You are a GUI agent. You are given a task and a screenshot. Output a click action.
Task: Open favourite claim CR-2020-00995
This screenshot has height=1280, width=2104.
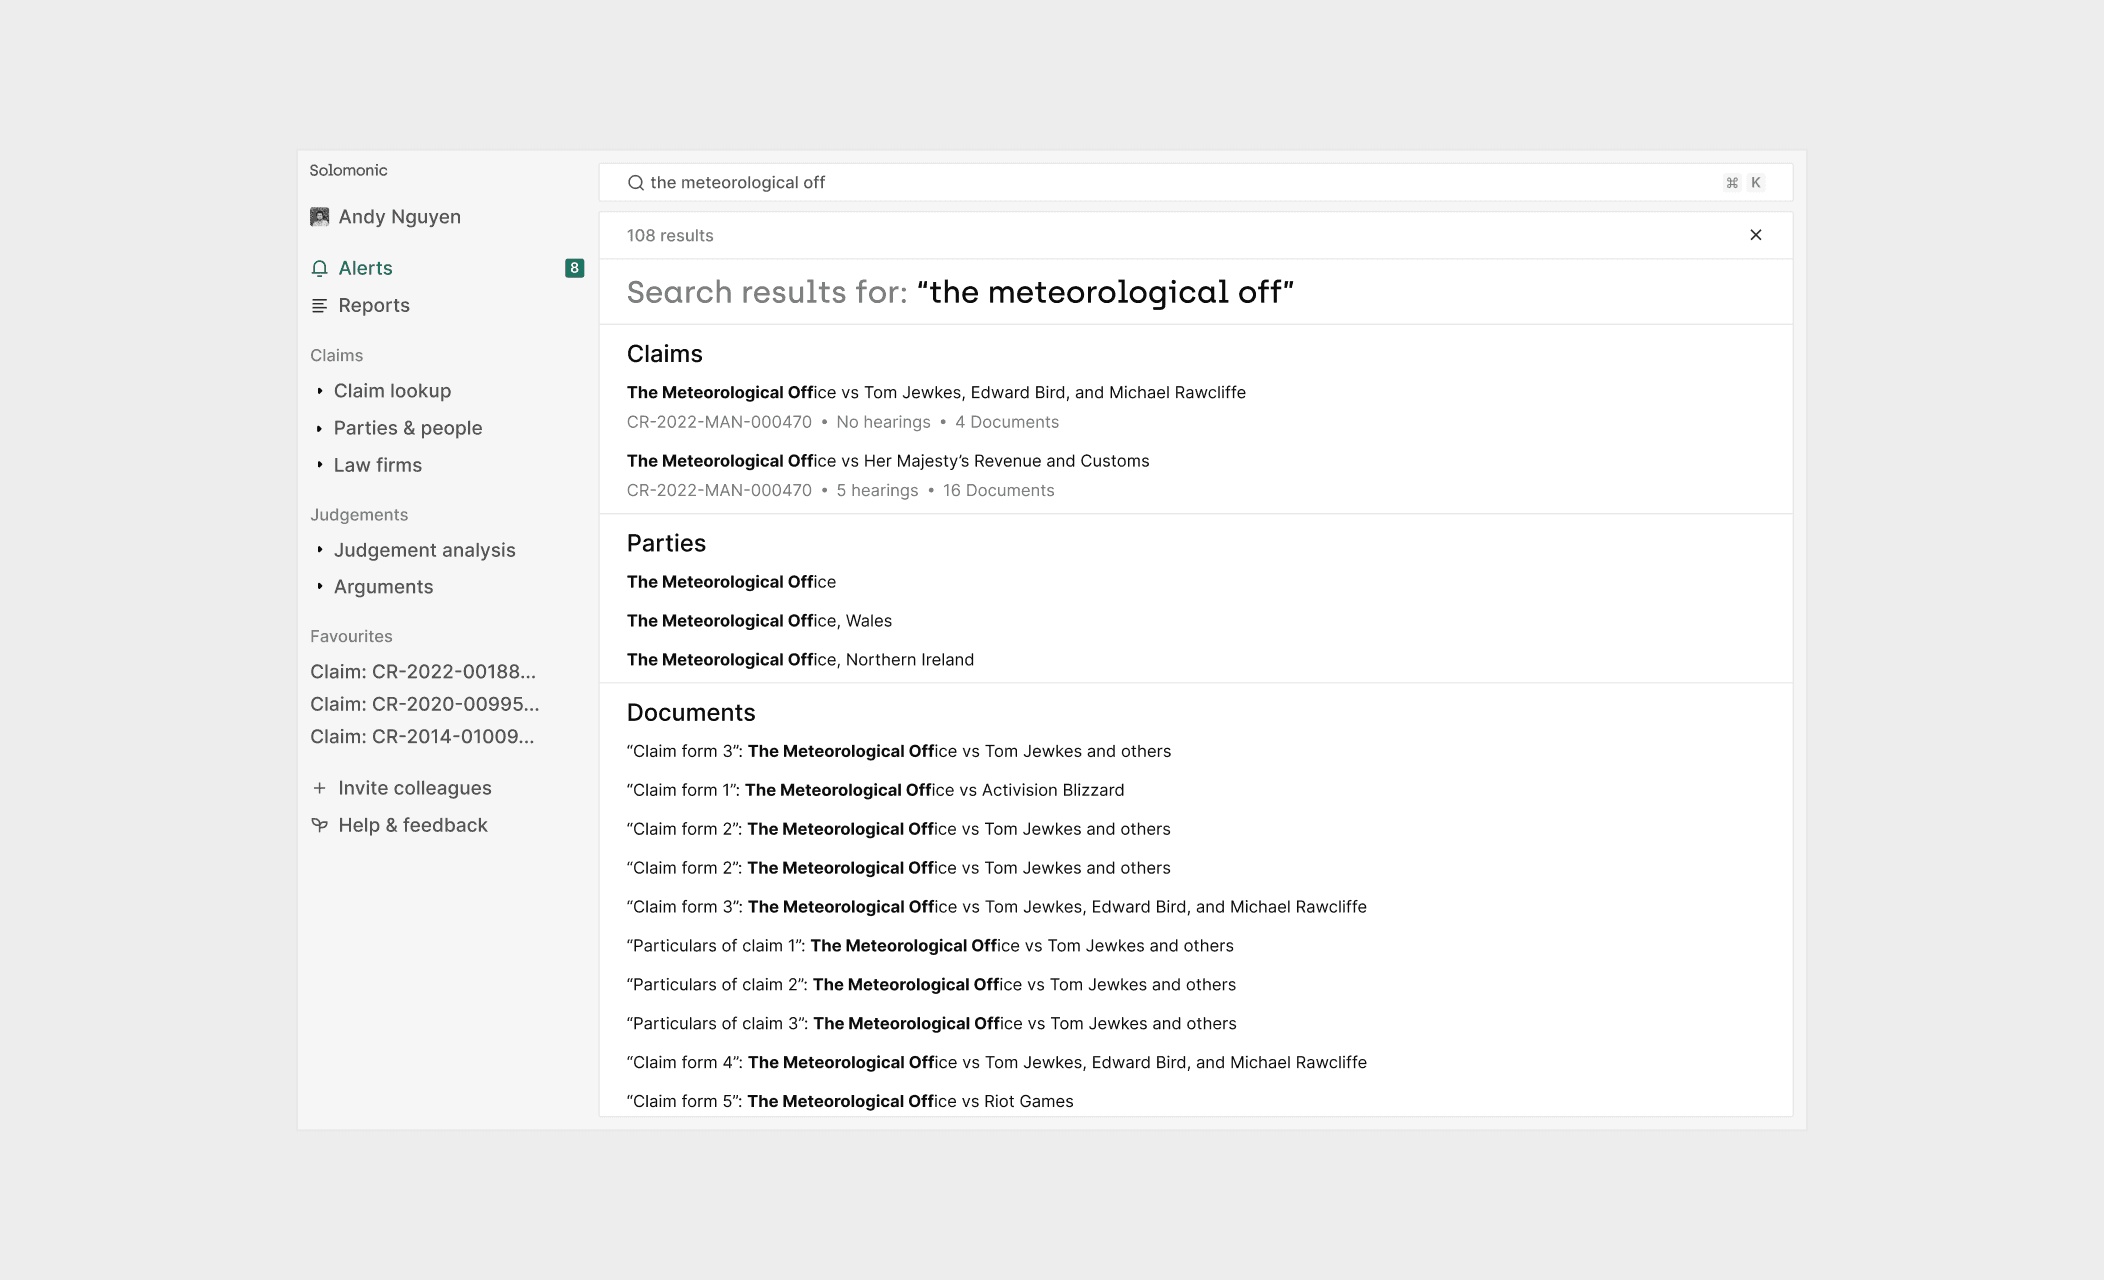pyautogui.click(x=424, y=704)
